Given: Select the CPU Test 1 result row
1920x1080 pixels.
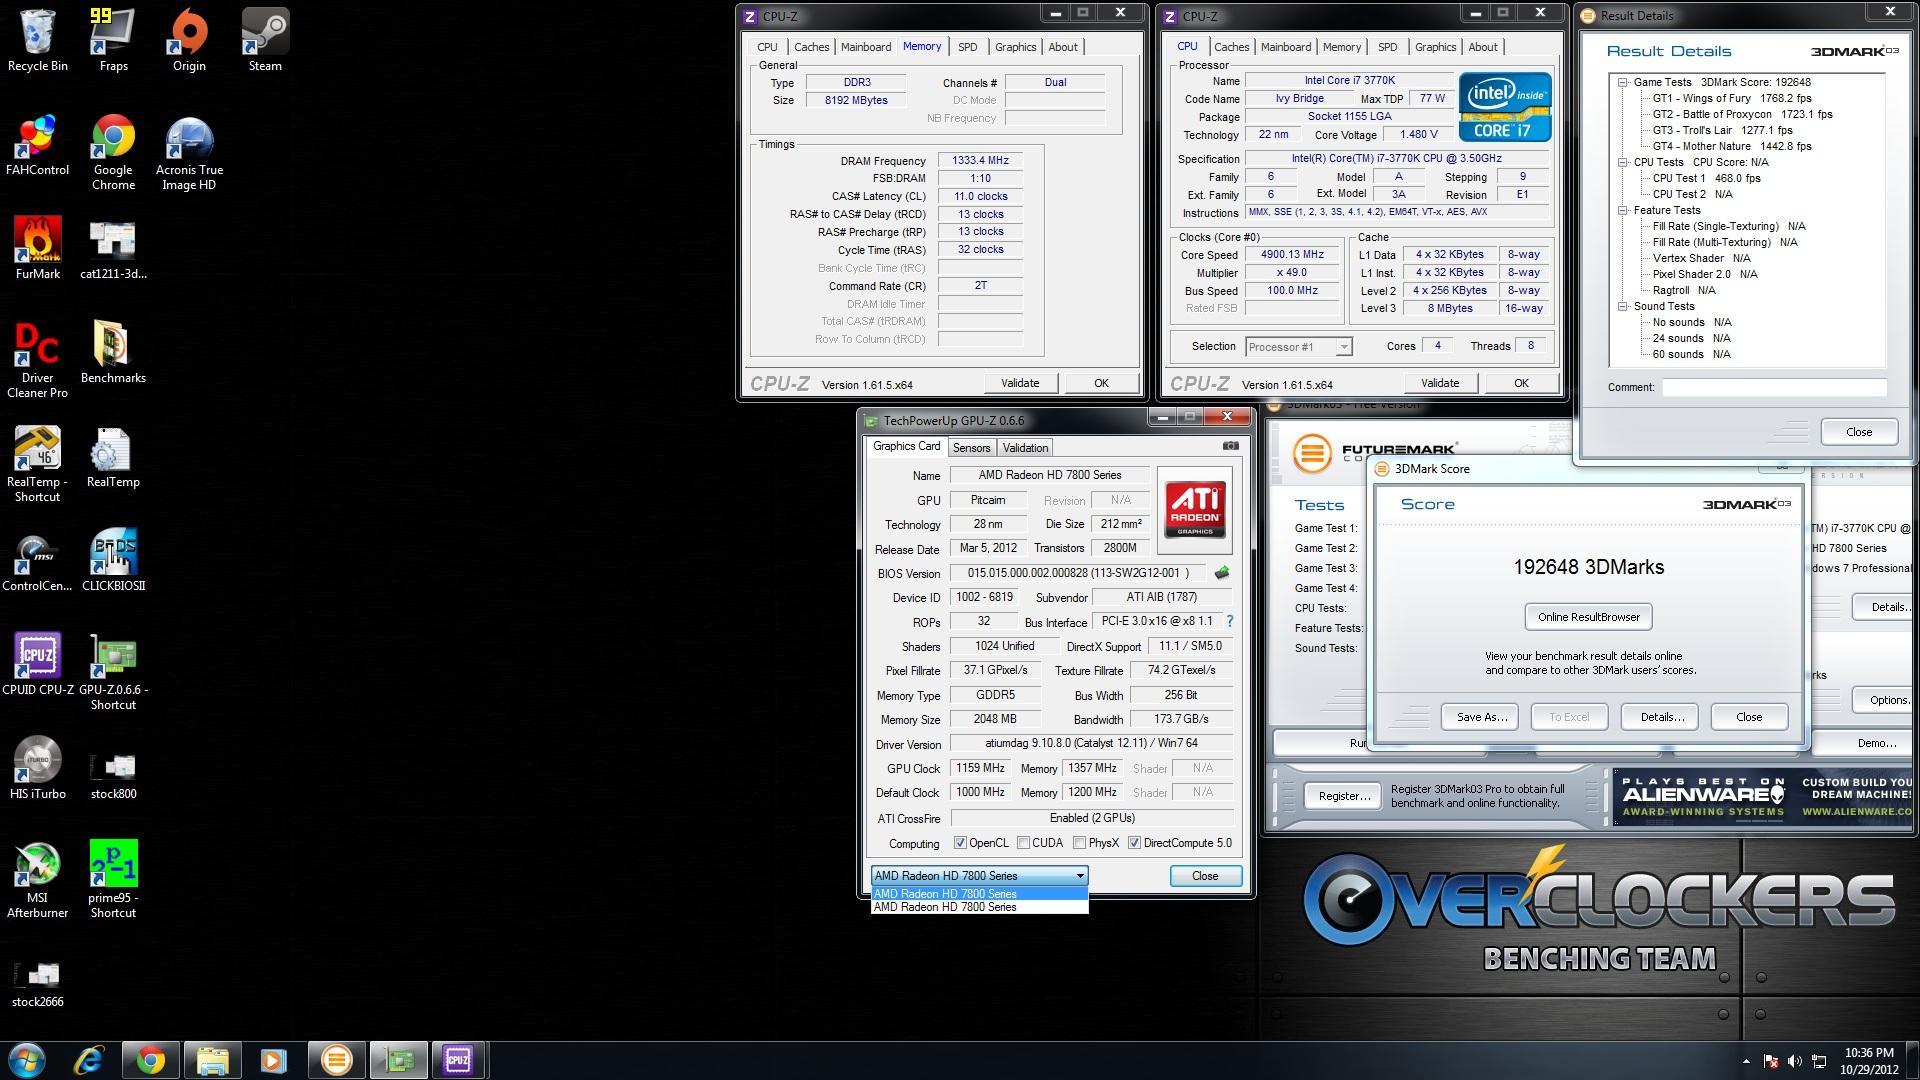Looking at the screenshot, I should click(1706, 178).
